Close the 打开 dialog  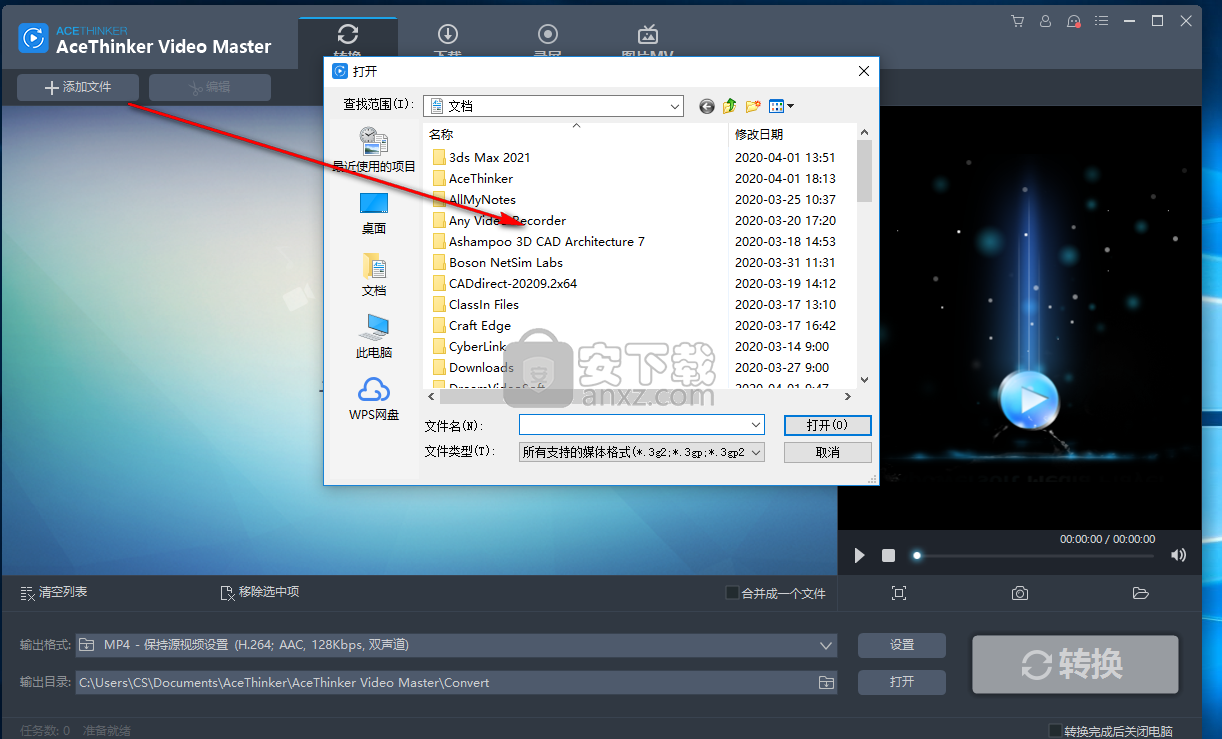[864, 71]
